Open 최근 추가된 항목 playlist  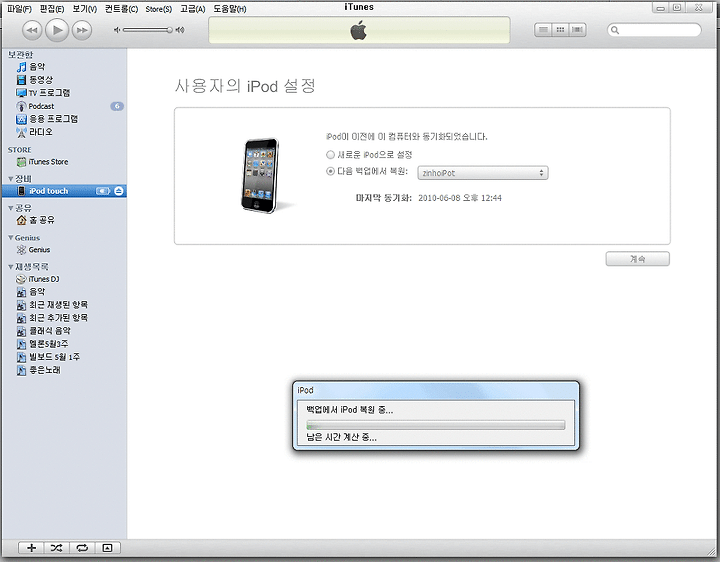tap(64, 318)
